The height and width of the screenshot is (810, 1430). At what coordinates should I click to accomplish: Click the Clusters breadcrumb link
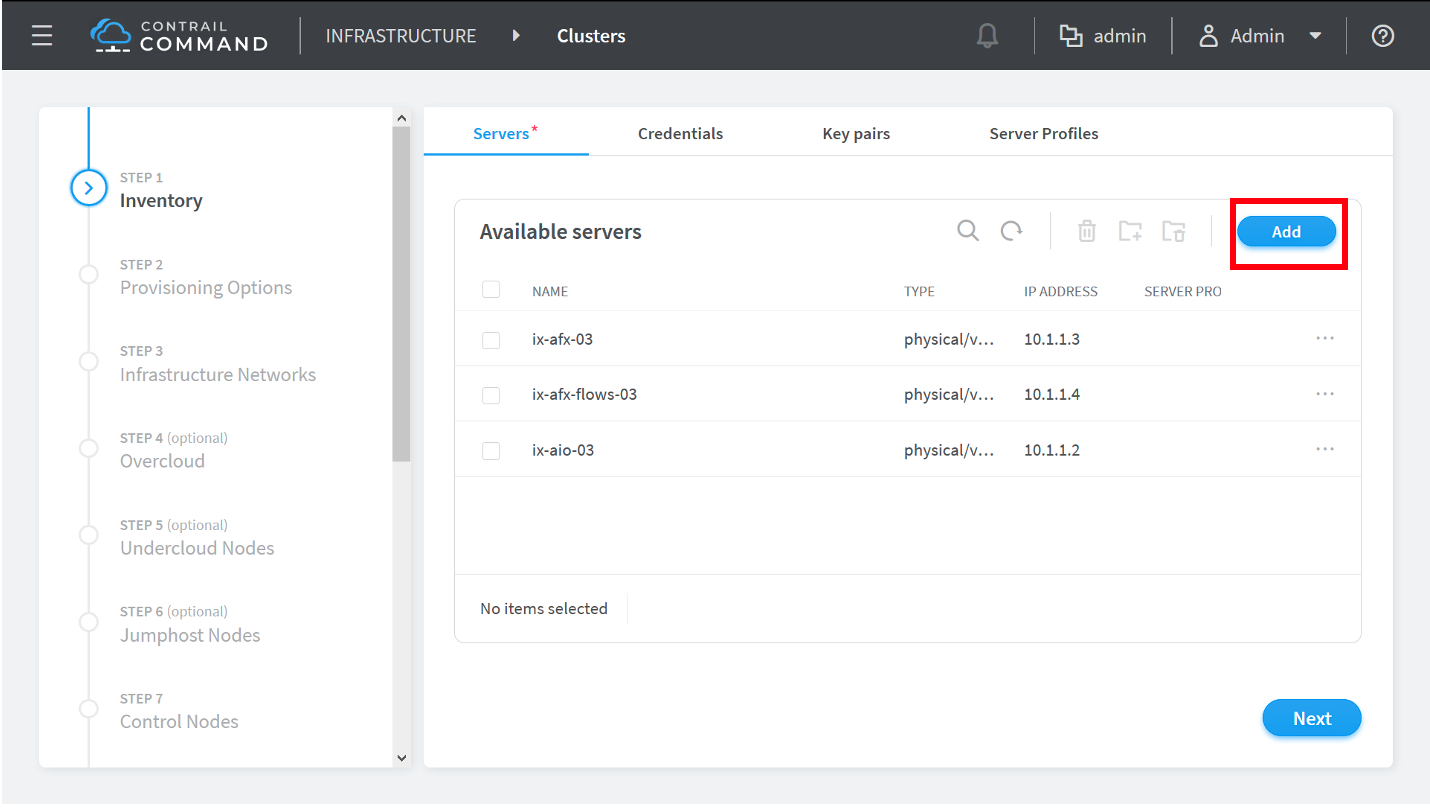(591, 36)
